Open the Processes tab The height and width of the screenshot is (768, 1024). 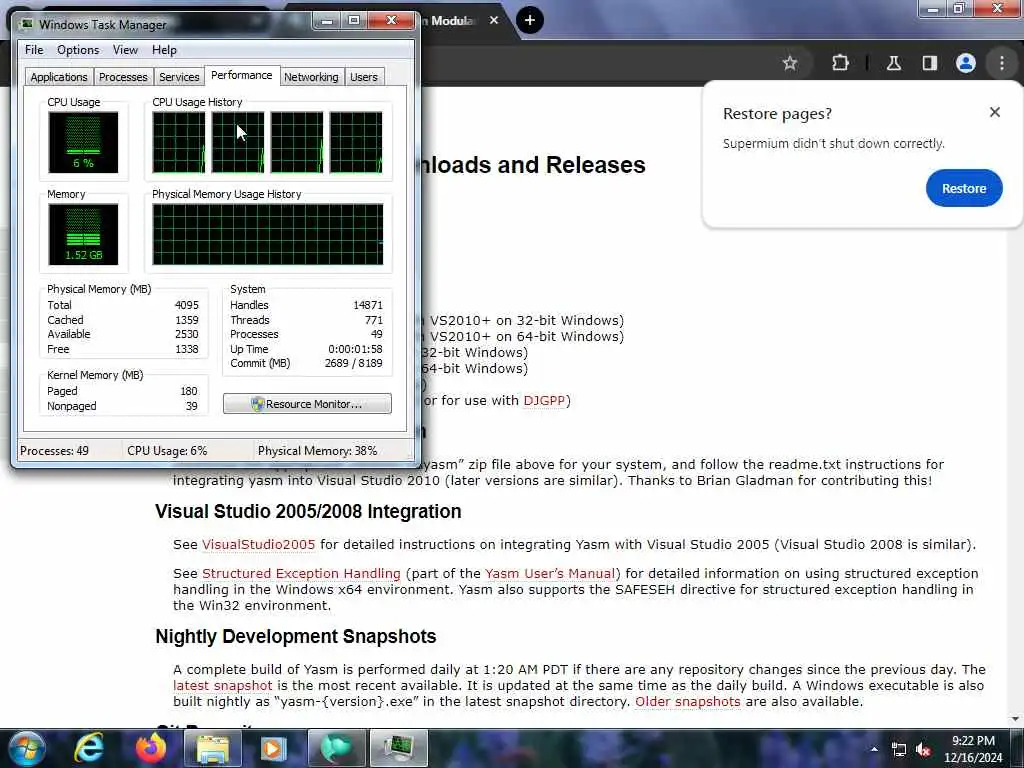[123, 77]
